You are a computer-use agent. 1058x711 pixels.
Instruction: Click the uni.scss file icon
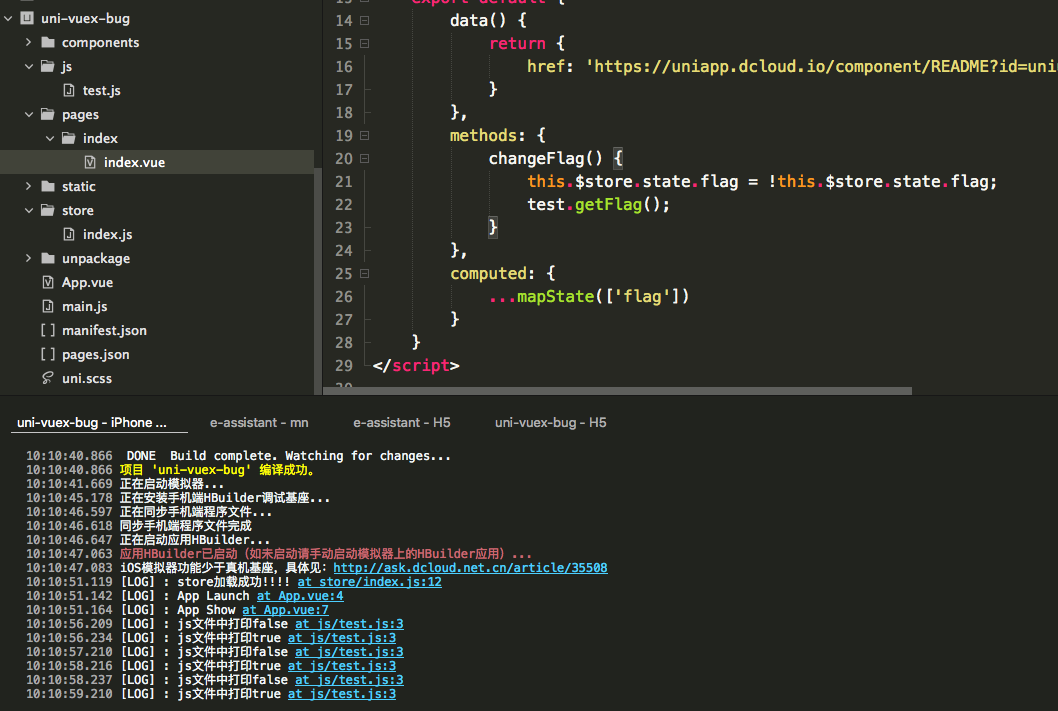(47, 378)
